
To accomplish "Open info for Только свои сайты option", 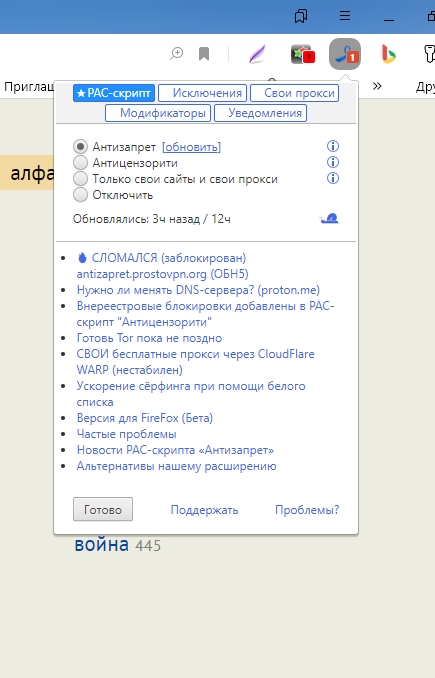I will [x=333, y=178].
